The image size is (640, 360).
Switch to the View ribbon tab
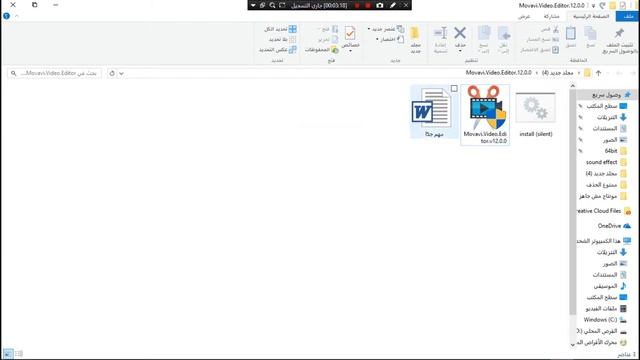(524, 16)
